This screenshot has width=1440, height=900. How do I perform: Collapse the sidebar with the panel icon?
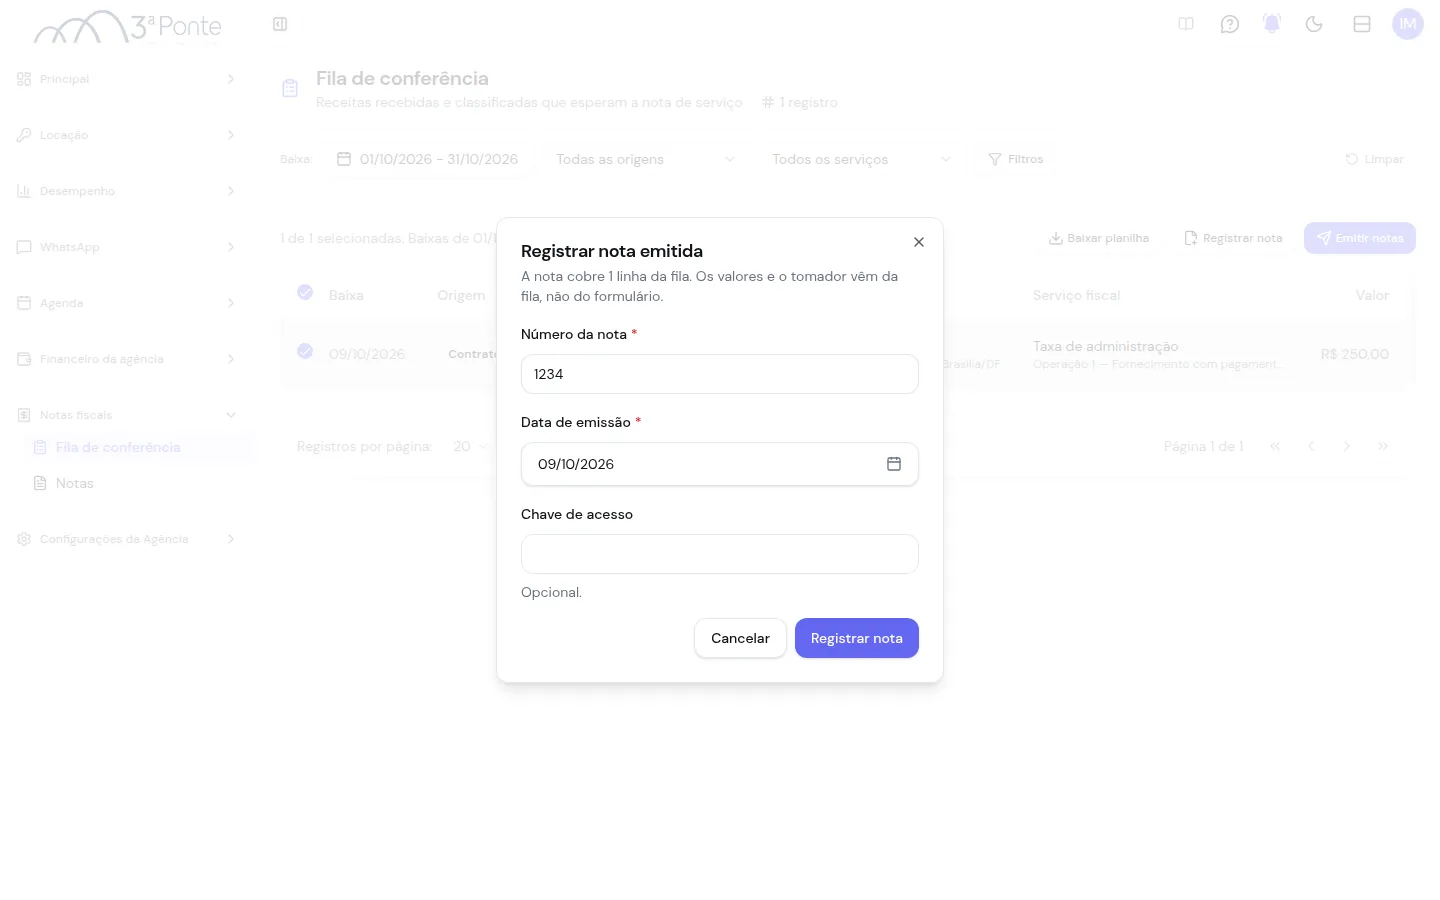[x=280, y=24]
